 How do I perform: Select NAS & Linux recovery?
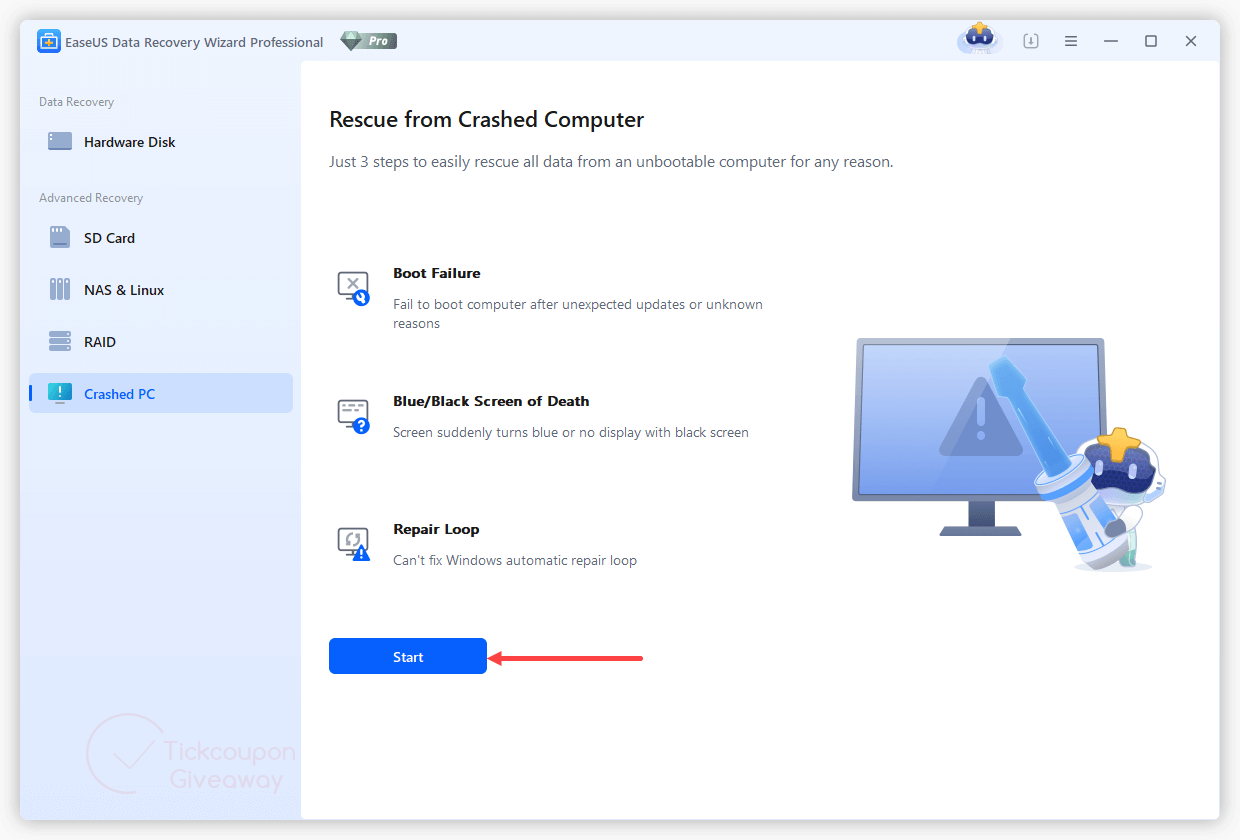click(x=124, y=290)
